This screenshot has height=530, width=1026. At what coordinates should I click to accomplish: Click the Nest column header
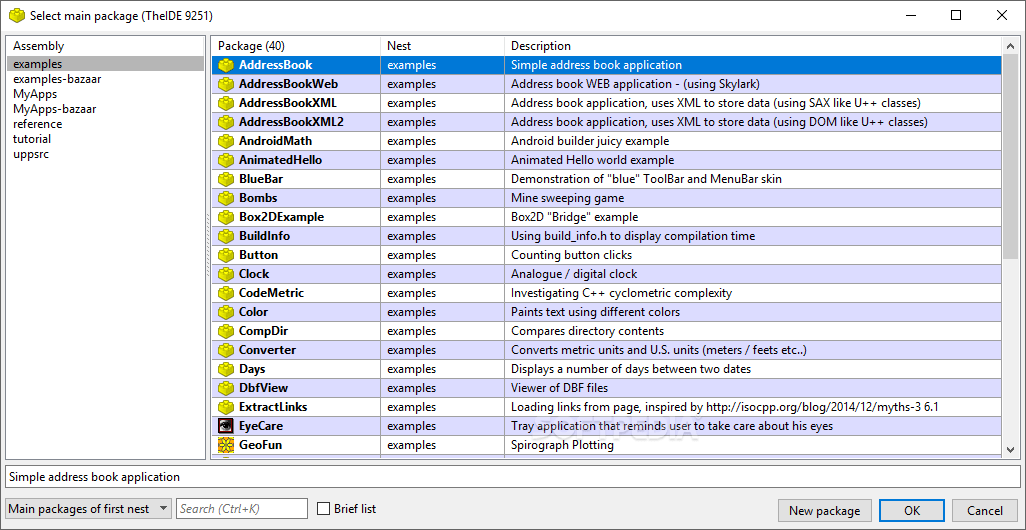[442, 46]
